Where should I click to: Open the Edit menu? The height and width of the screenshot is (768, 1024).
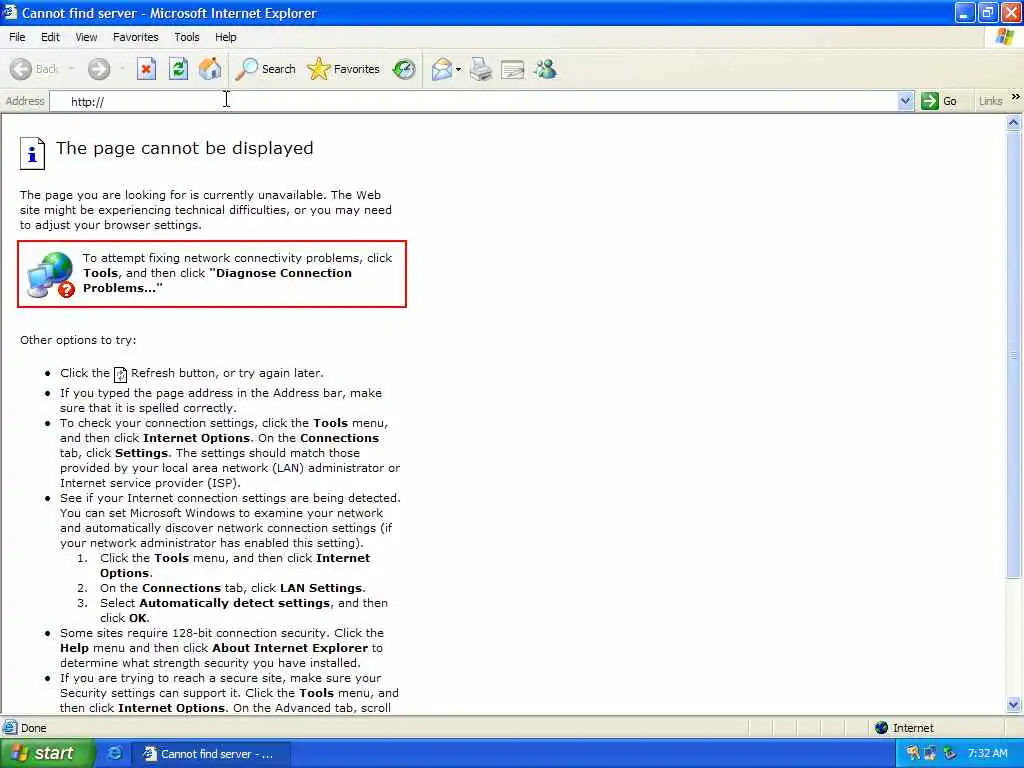[x=50, y=37]
